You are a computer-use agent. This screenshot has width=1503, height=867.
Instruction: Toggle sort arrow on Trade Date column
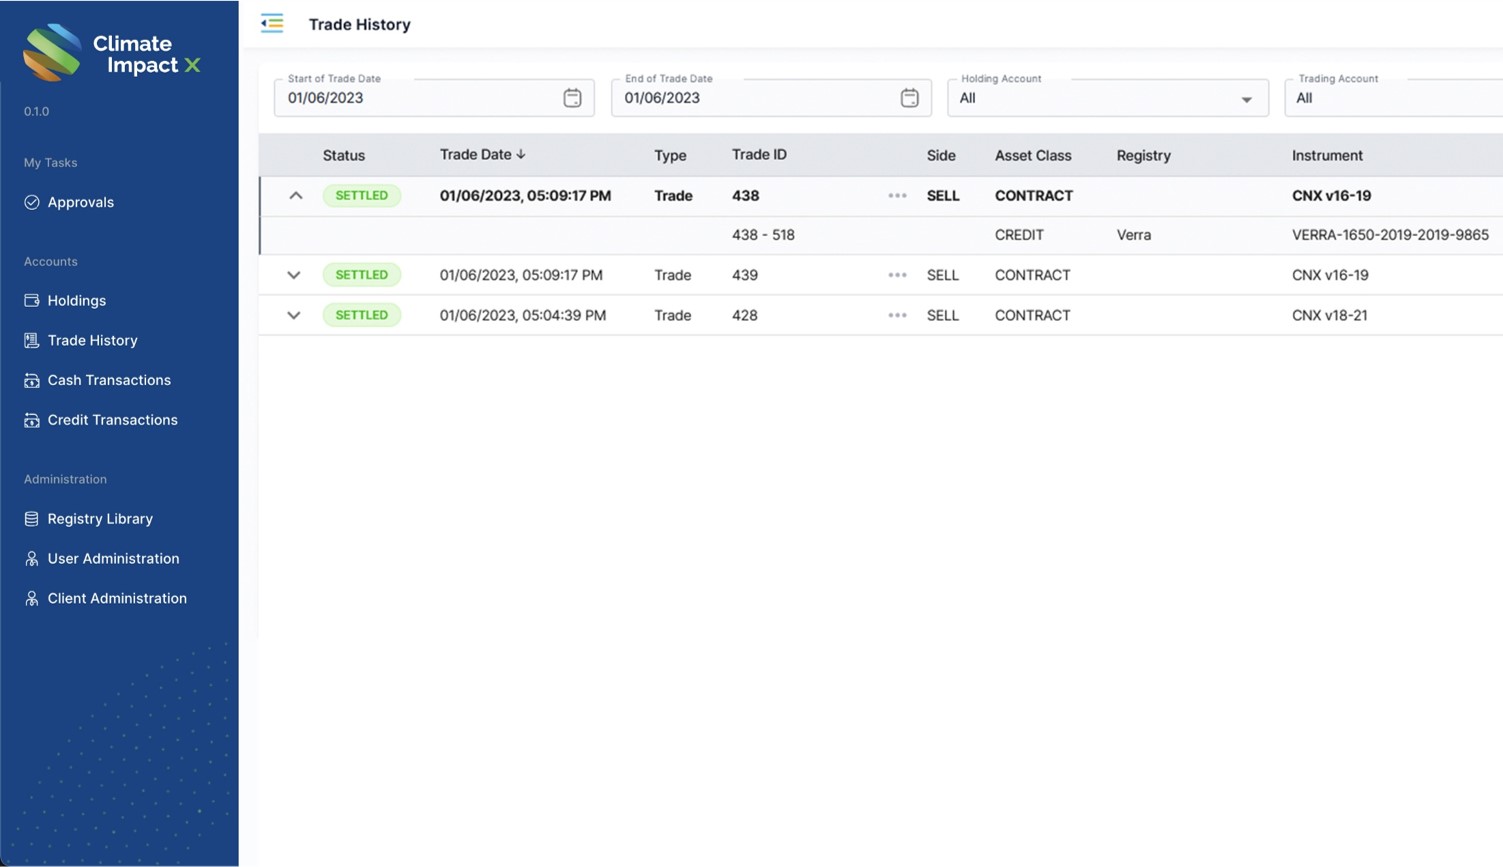tap(521, 154)
